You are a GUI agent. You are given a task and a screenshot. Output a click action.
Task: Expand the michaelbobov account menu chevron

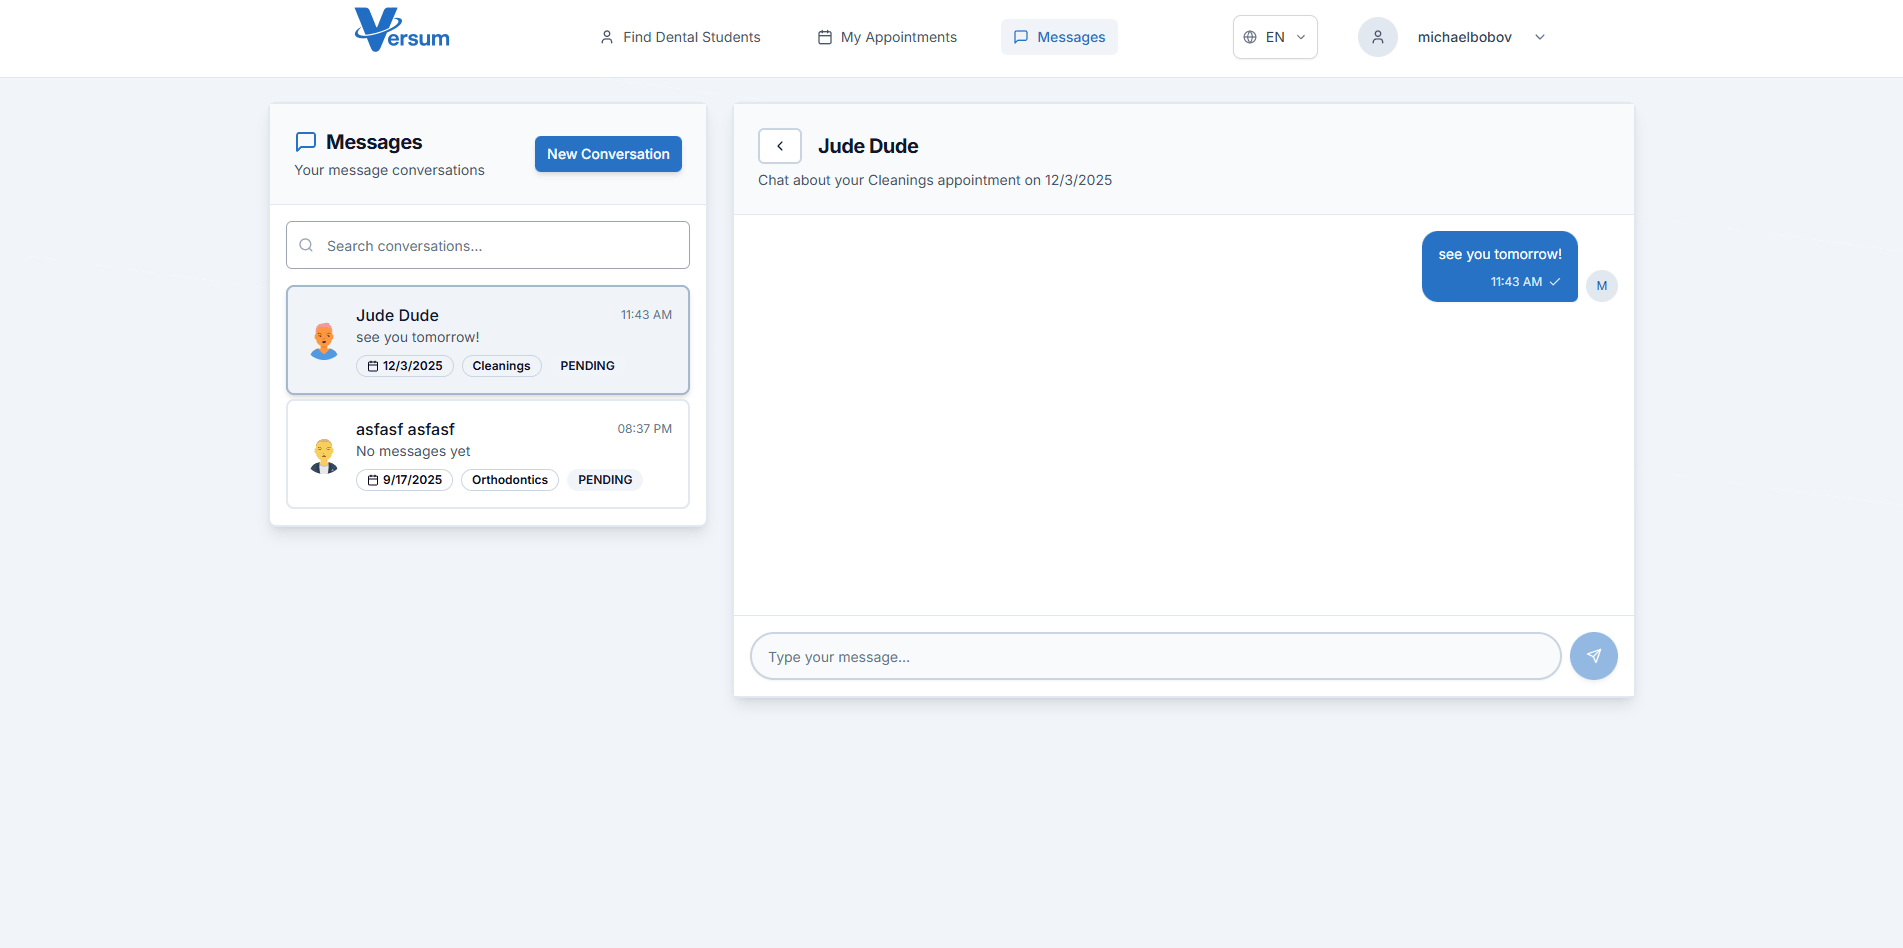pos(1540,37)
